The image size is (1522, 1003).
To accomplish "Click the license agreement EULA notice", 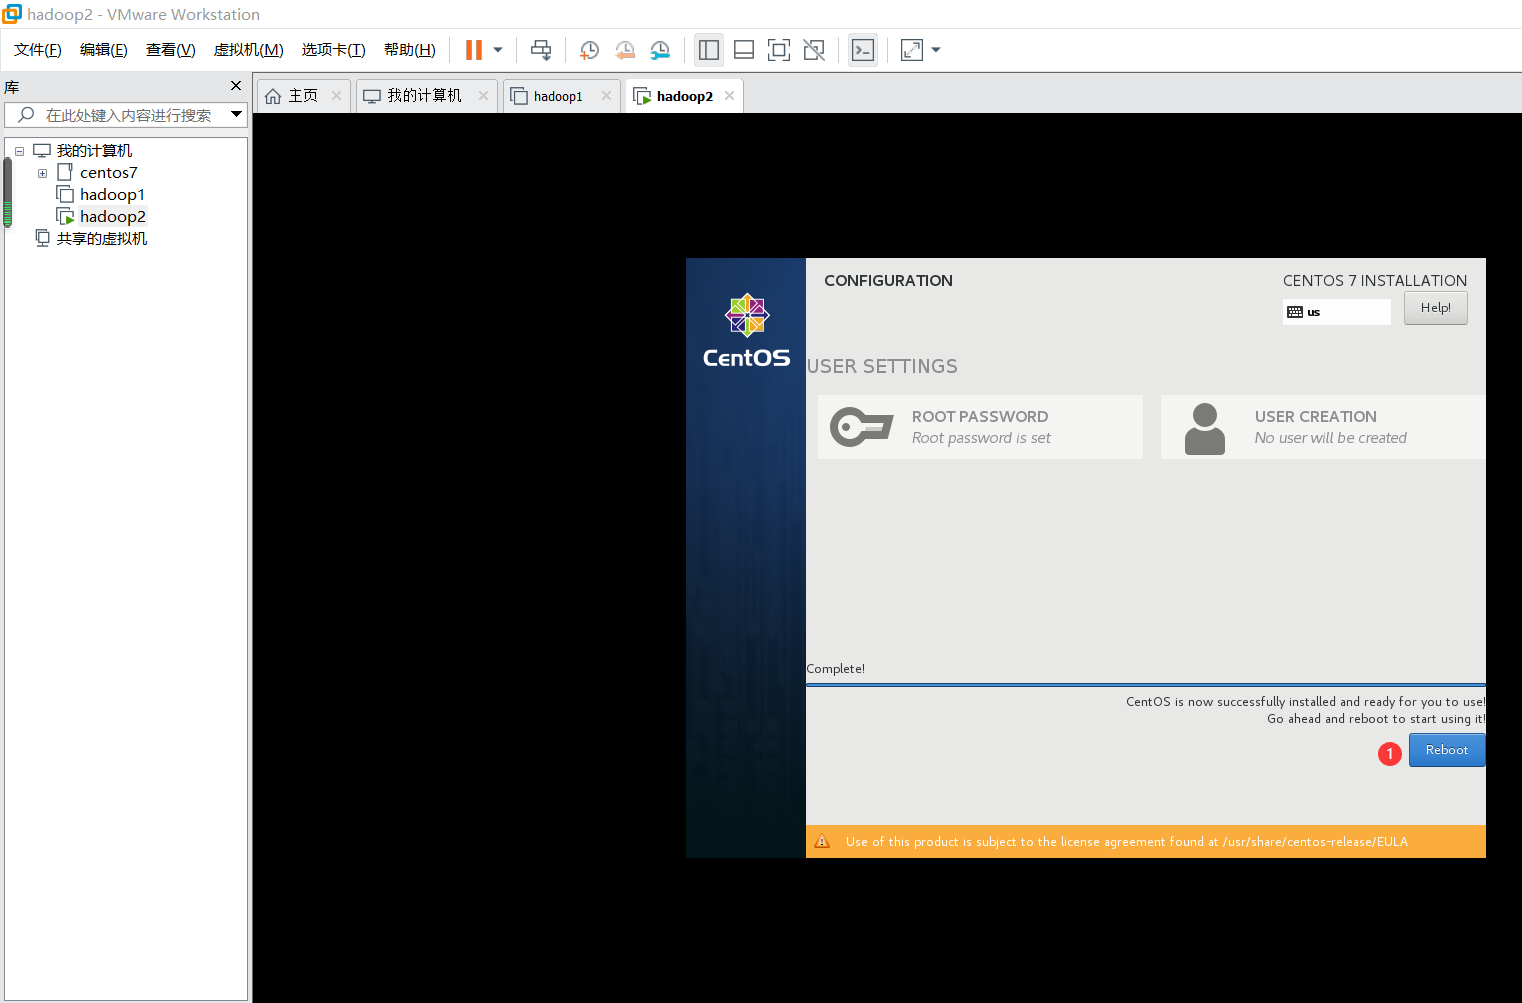I will [1146, 842].
